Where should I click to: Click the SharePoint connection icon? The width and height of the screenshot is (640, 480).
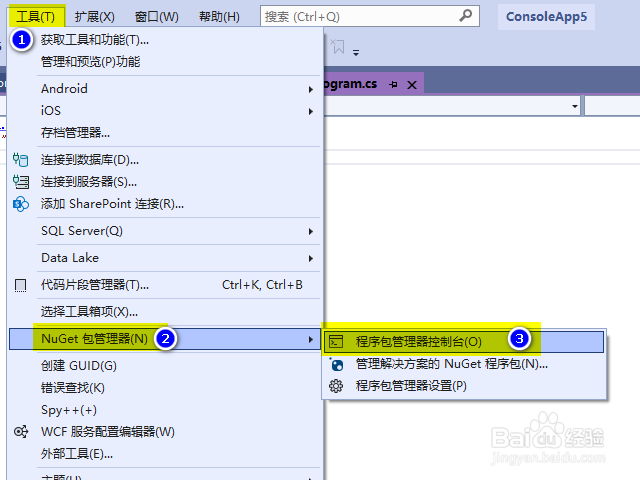(20, 204)
